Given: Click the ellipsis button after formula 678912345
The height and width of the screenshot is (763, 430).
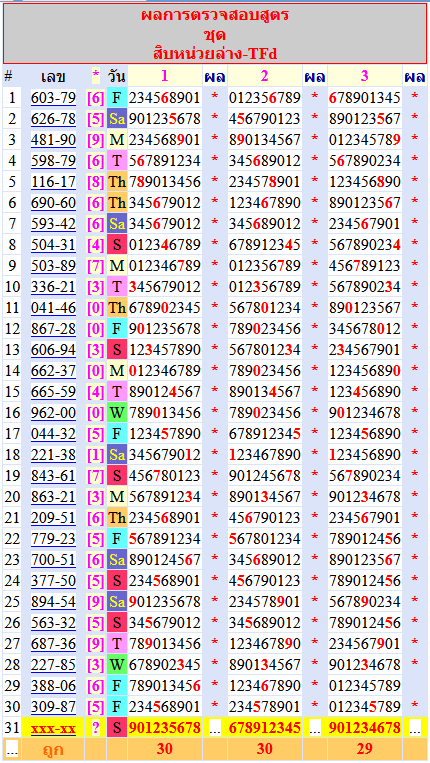Looking at the screenshot, I should [315, 728].
